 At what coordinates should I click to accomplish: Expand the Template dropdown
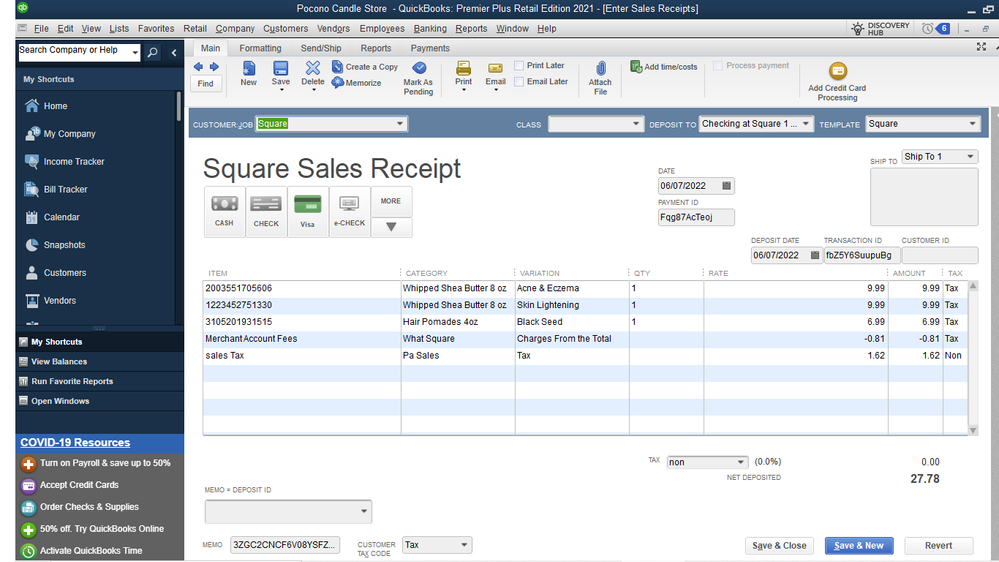pos(972,124)
